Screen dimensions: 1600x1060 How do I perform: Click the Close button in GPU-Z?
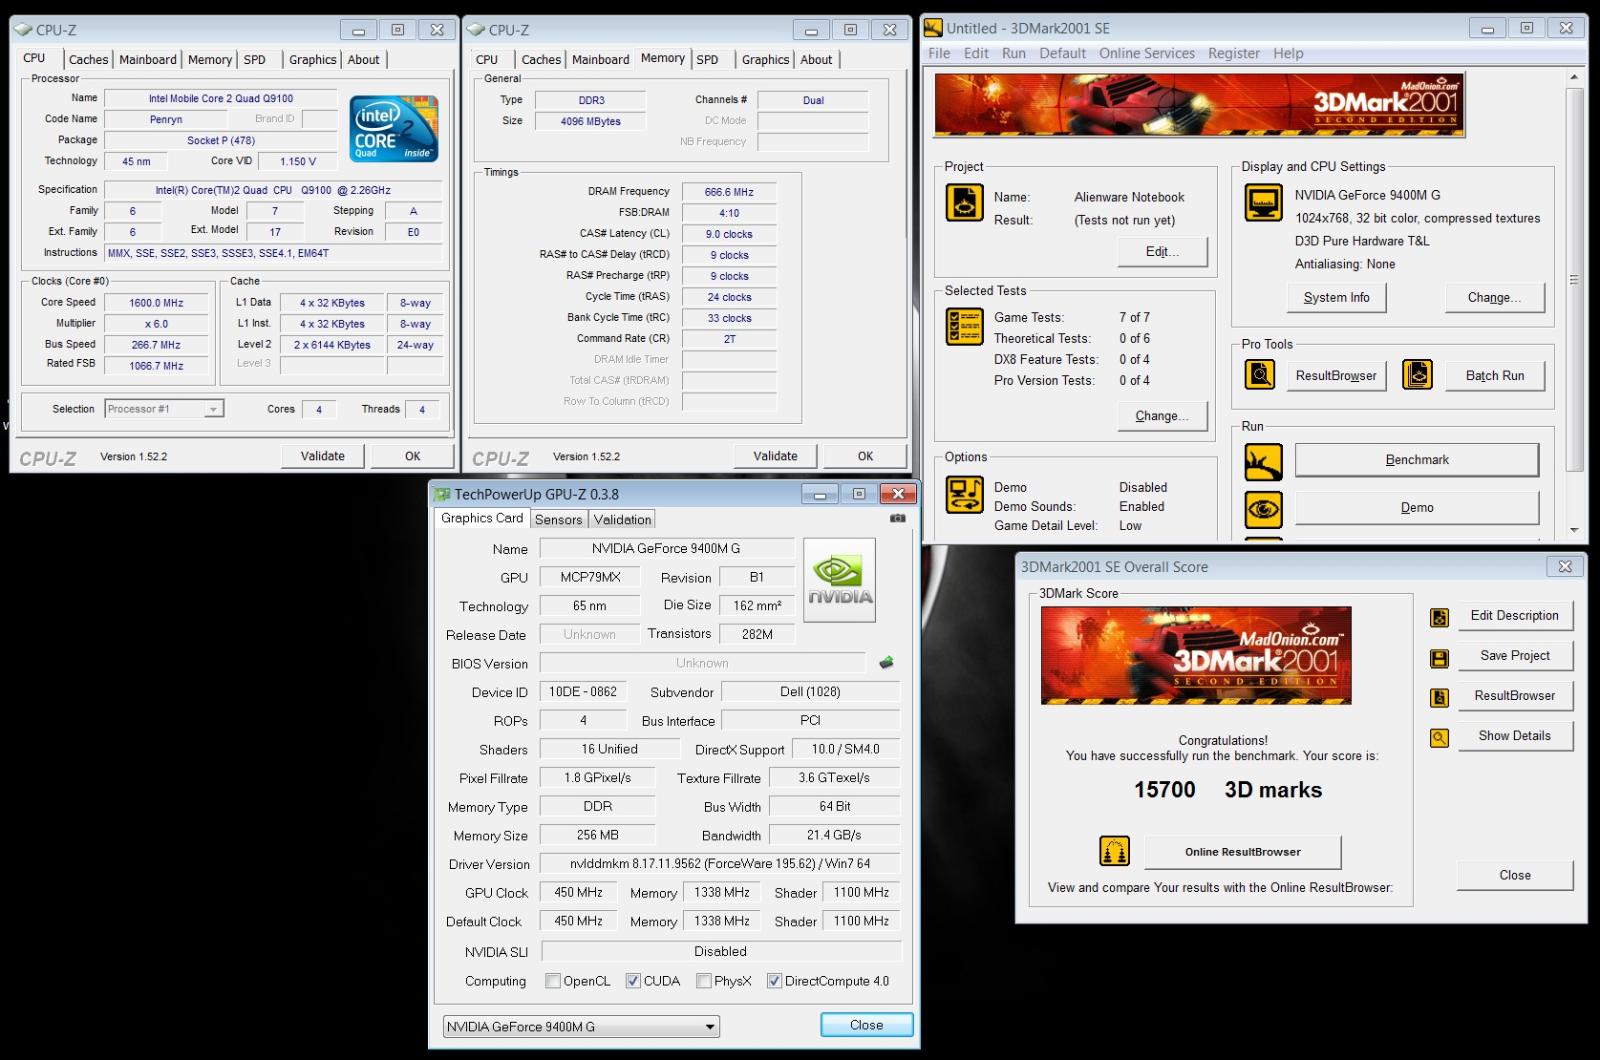[x=866, y=1025]
